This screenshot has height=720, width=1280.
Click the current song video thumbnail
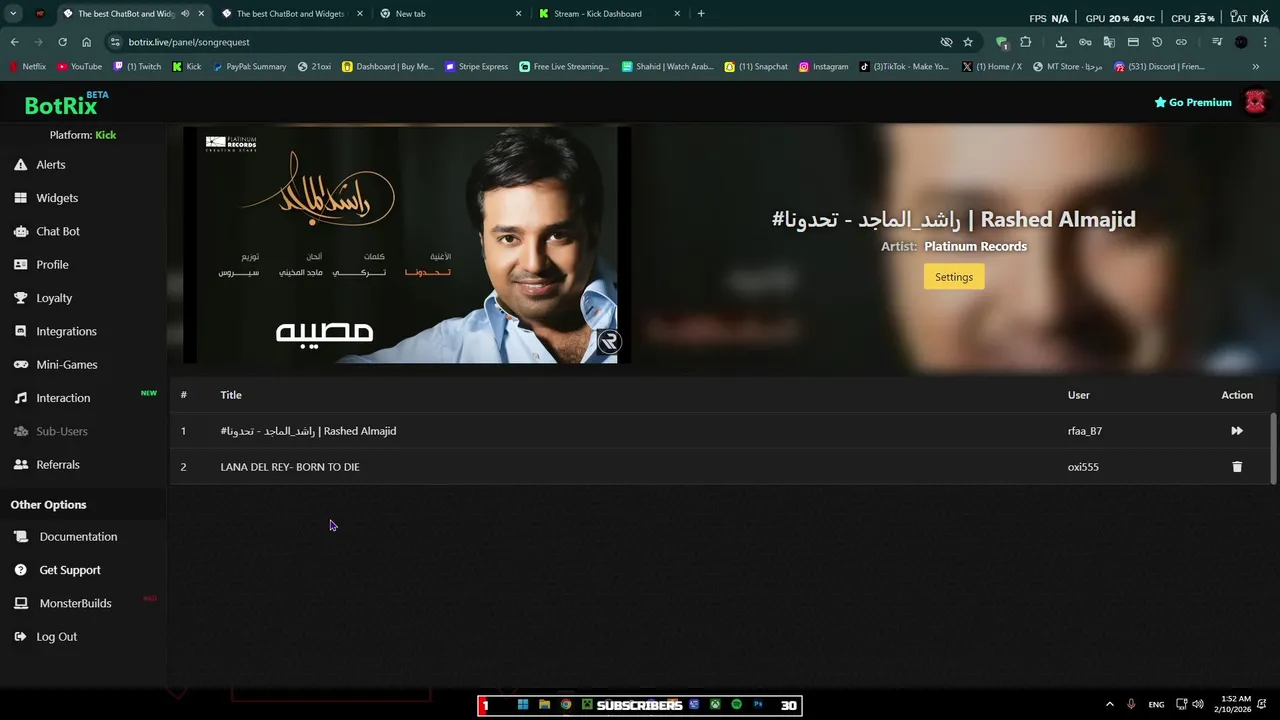point(407,245)
